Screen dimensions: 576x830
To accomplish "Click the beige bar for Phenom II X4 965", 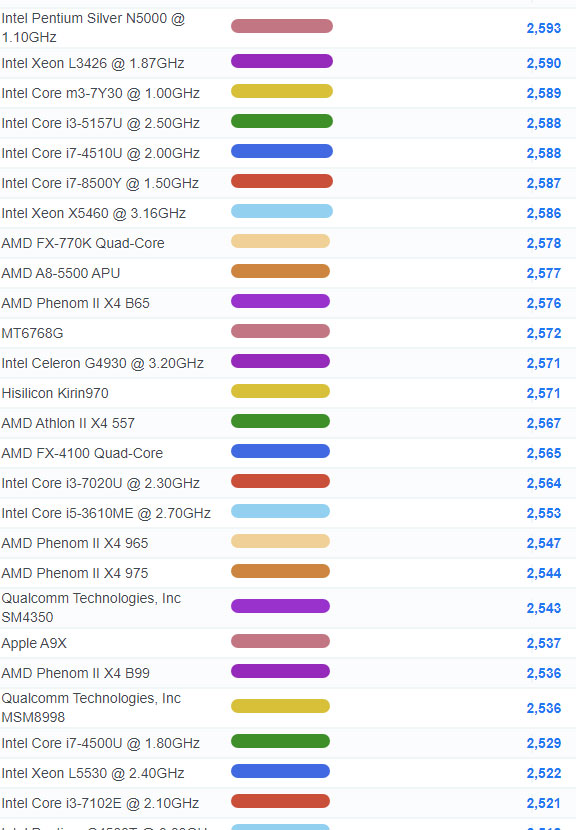I will [280, 541].
